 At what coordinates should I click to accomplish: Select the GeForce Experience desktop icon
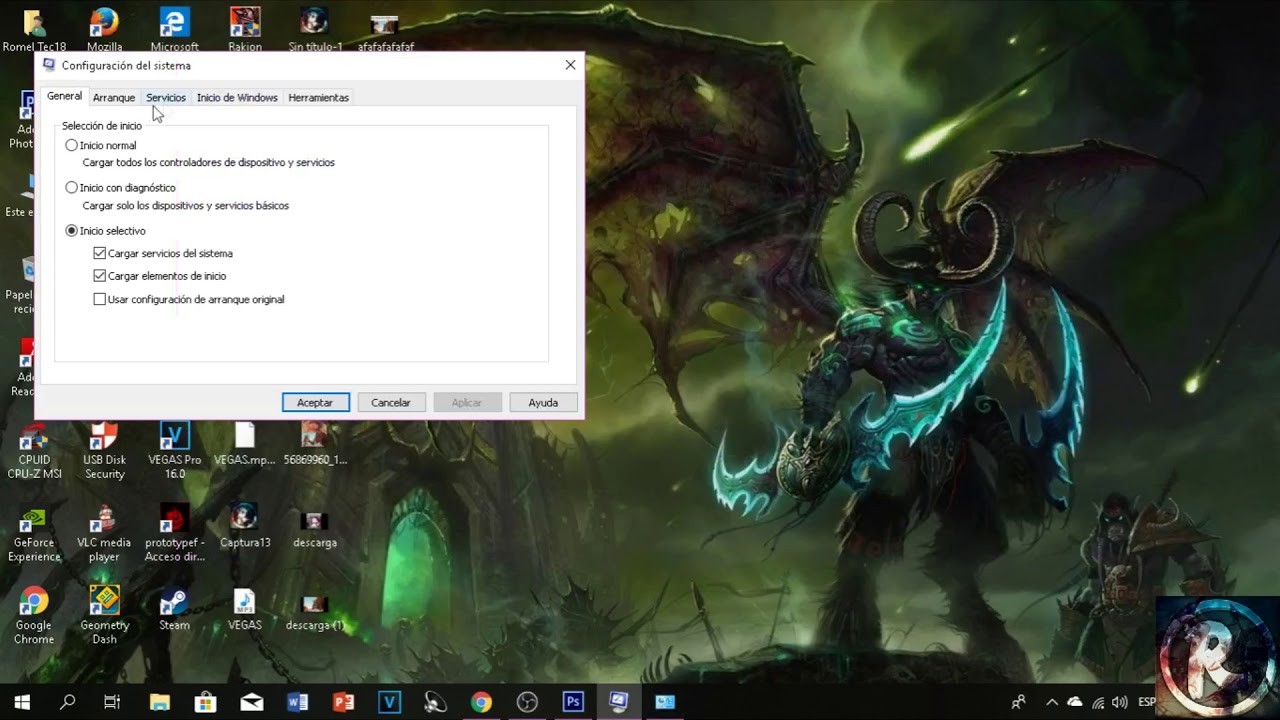pos(34,534)
